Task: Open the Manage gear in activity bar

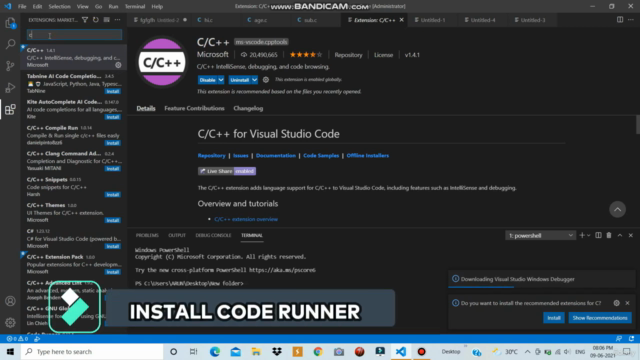Action: coord(10,322)
